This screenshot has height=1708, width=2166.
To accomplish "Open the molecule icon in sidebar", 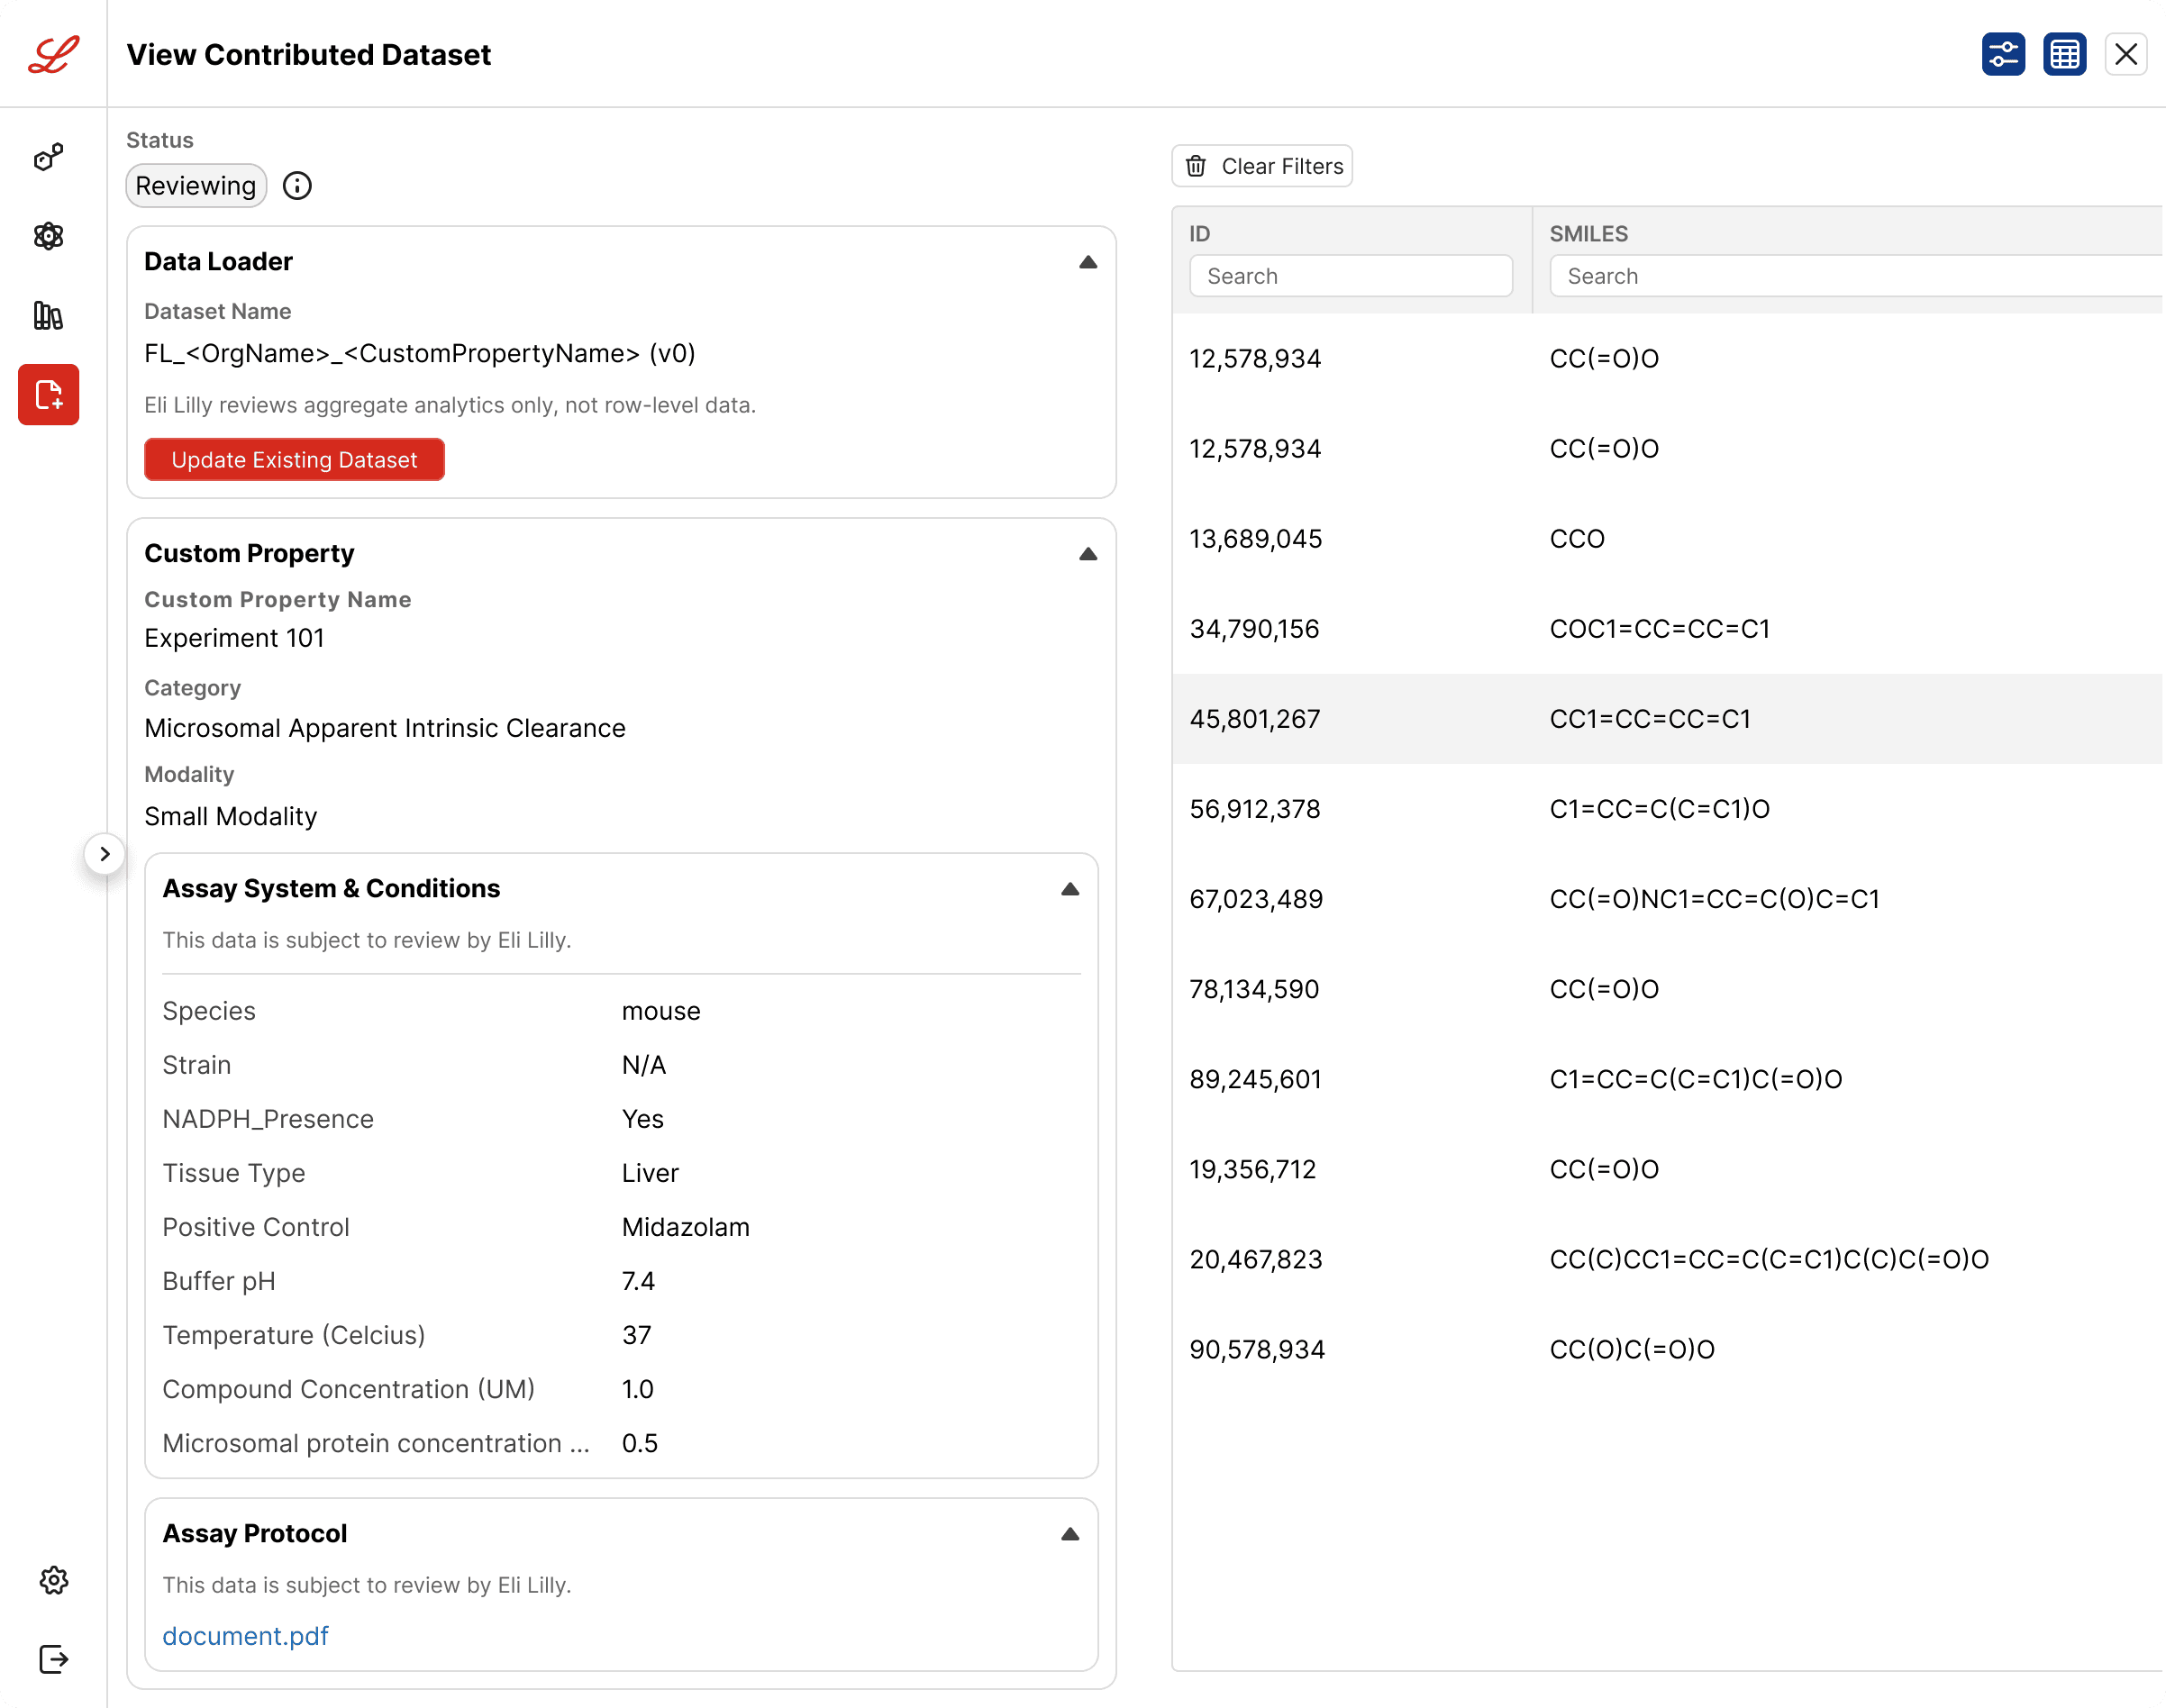I will coord(48,157).
